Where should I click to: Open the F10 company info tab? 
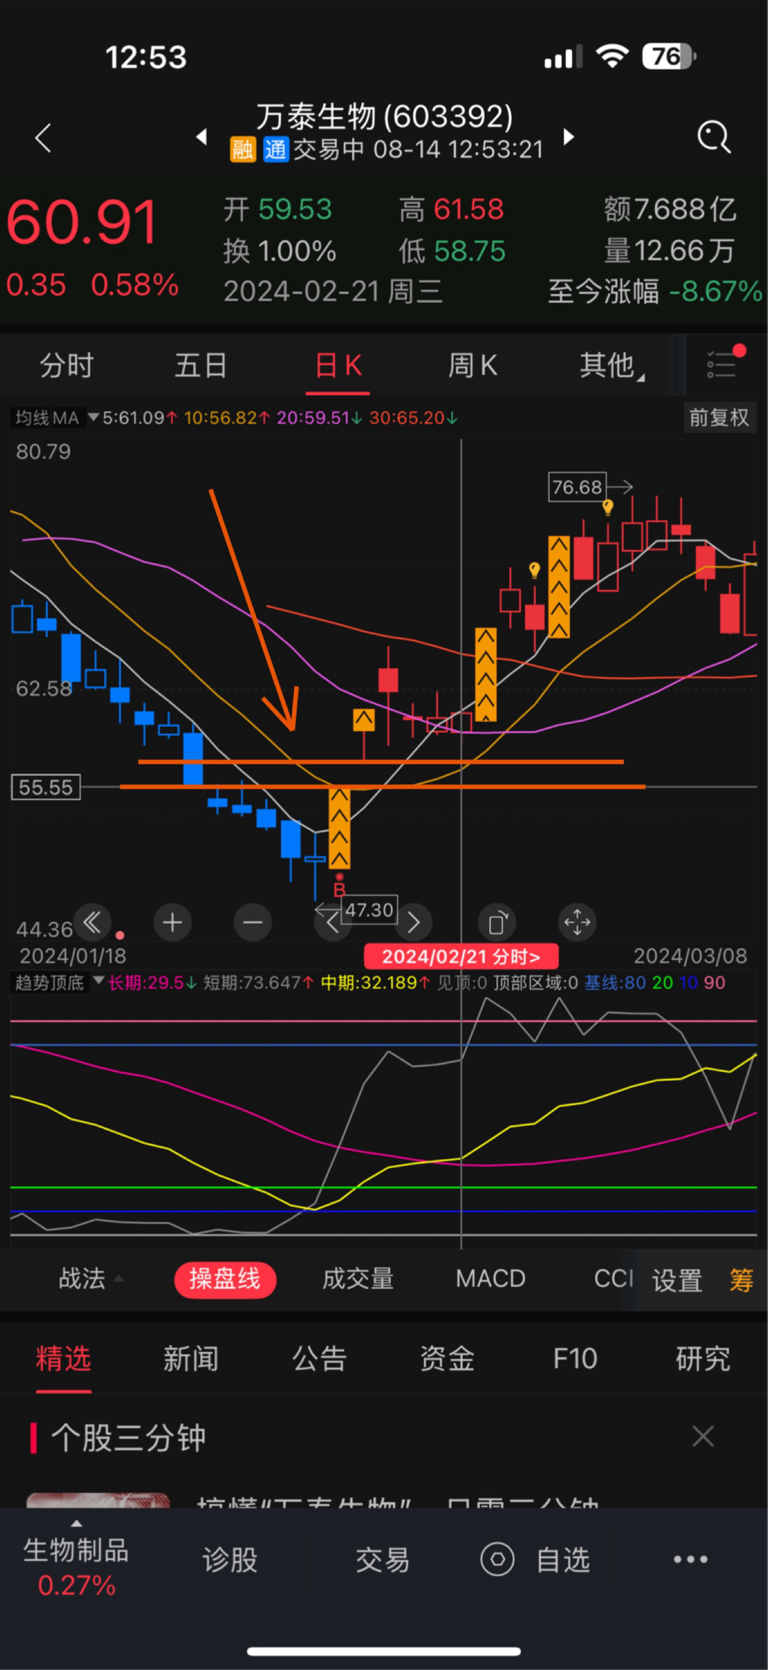[575, 1358]
